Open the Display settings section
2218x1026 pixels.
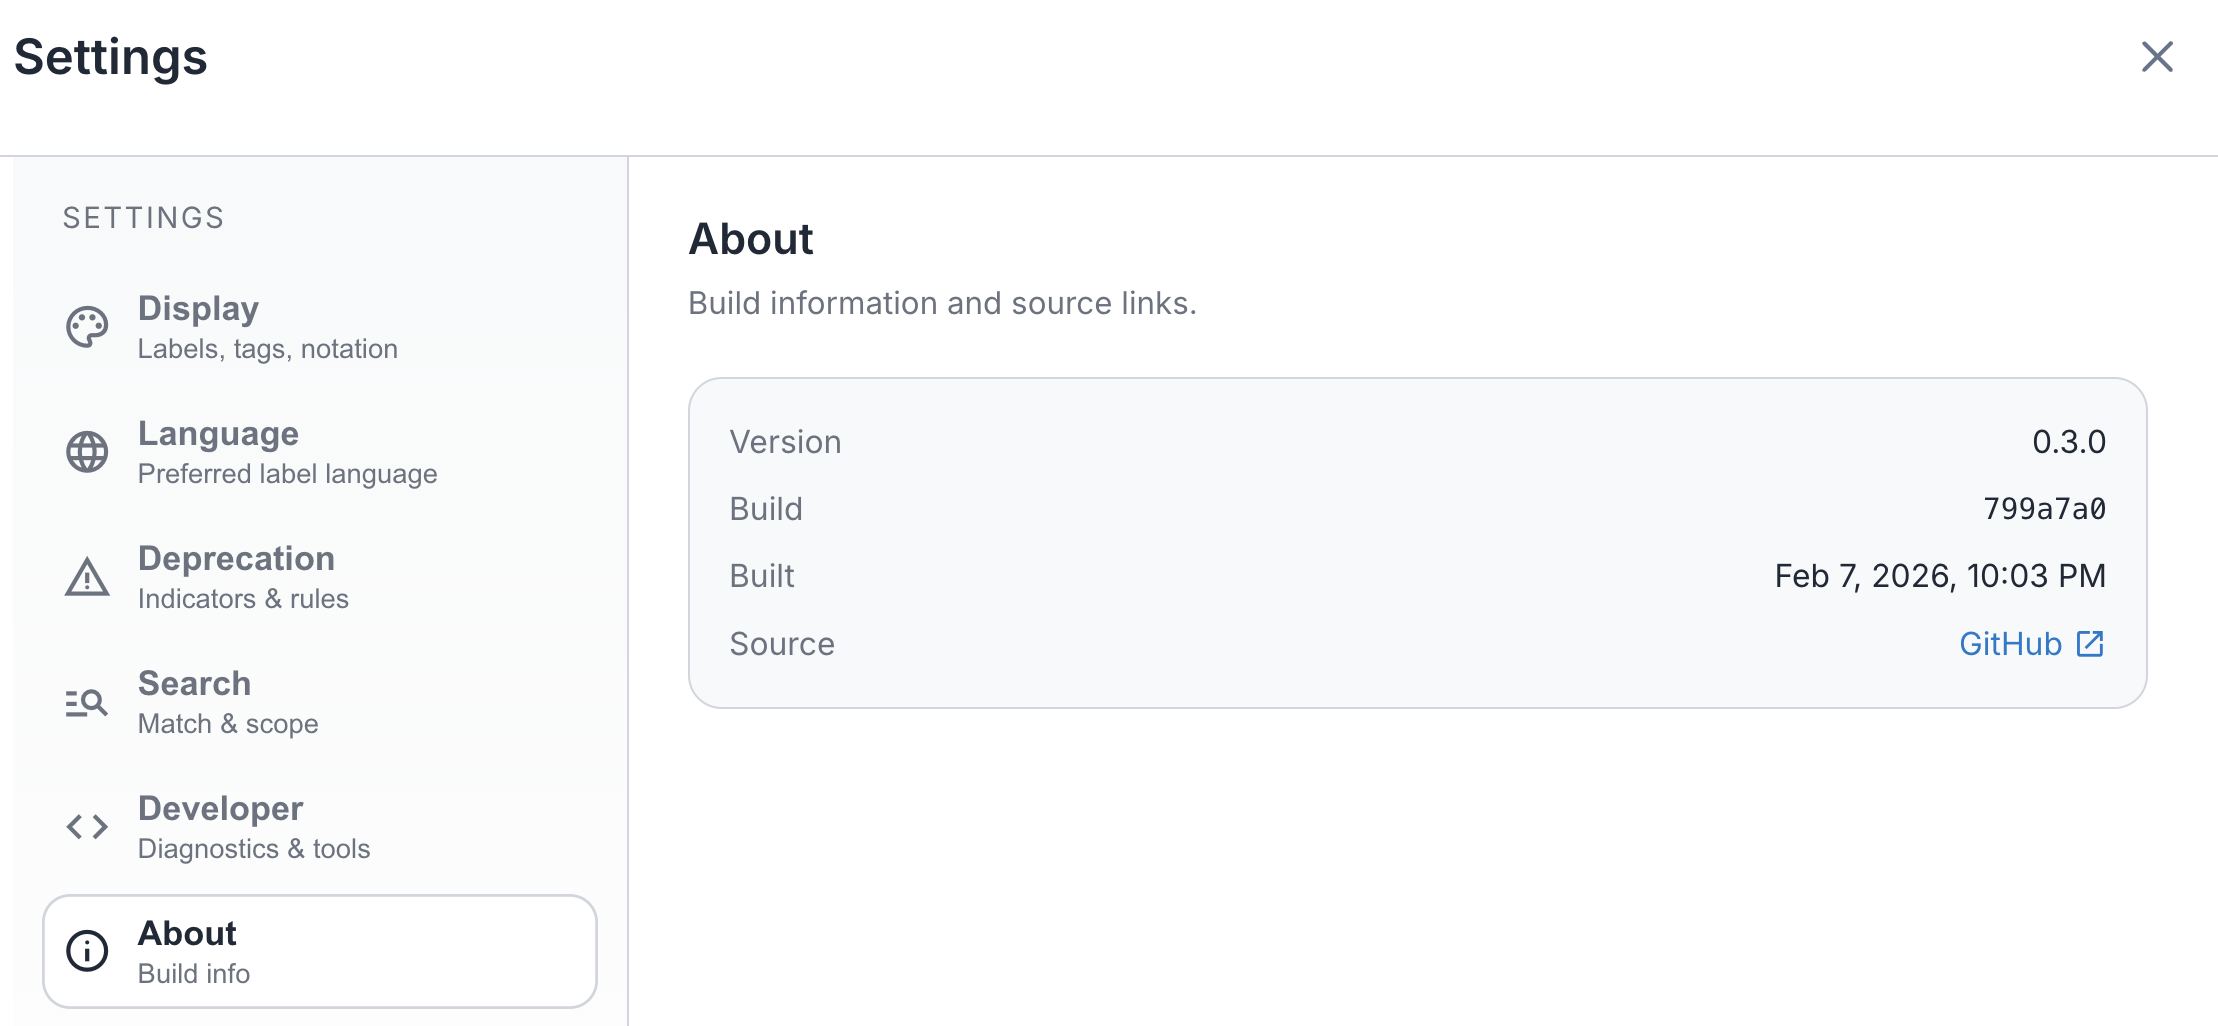coord(199,308)
